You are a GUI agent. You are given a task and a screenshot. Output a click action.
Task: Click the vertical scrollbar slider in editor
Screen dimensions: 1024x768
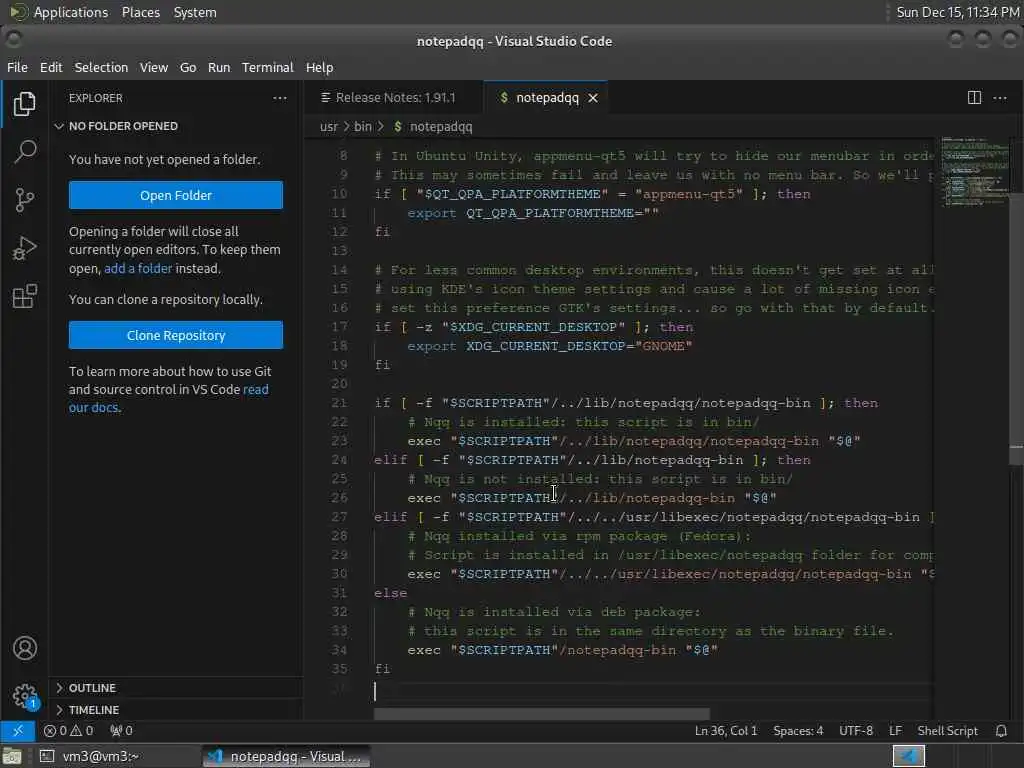(x=1016, y=330)
